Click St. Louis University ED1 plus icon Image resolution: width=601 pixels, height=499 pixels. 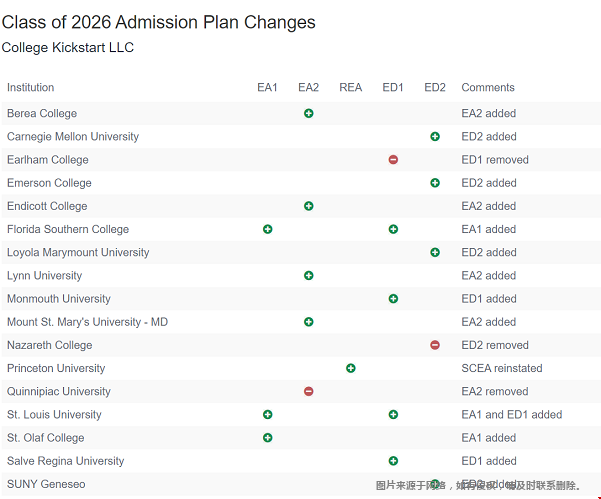[x=393, y=414]
